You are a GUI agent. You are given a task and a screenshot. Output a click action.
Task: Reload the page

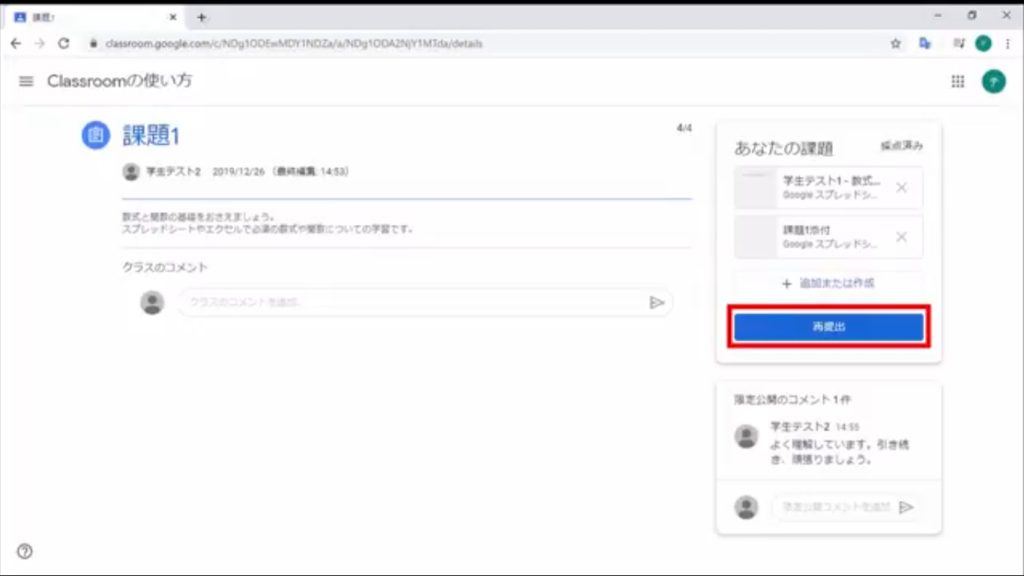[x=63, y=43]
